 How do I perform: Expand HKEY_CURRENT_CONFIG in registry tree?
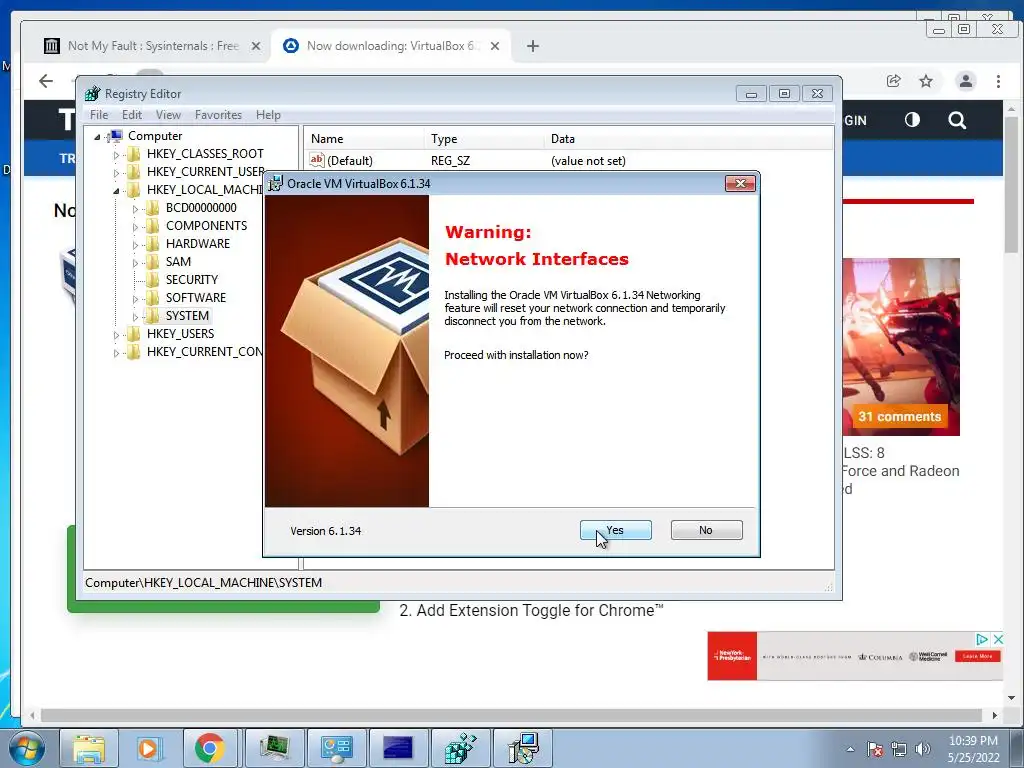click(x=116, y=353)
